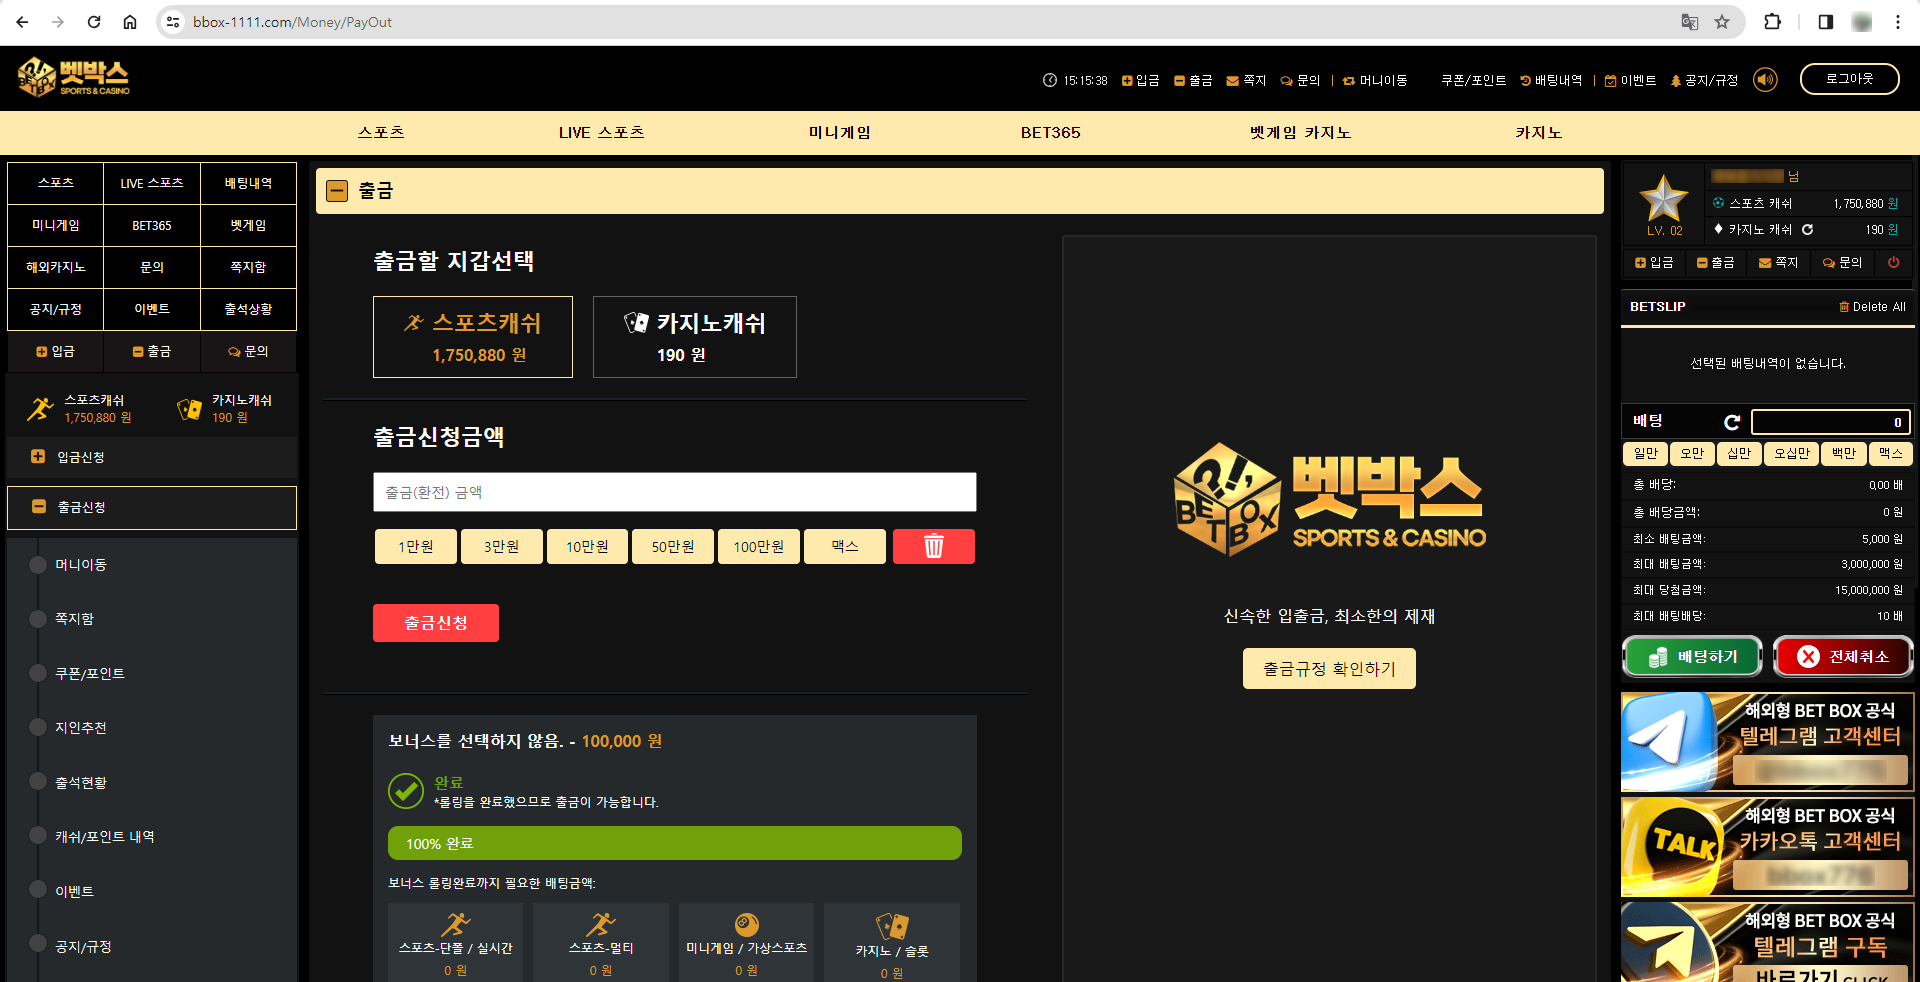The image size is (1920, 982).
Task: Open the 텔레그램 구독 banner
Action: pyautogui.click(x=1767, y=942)
